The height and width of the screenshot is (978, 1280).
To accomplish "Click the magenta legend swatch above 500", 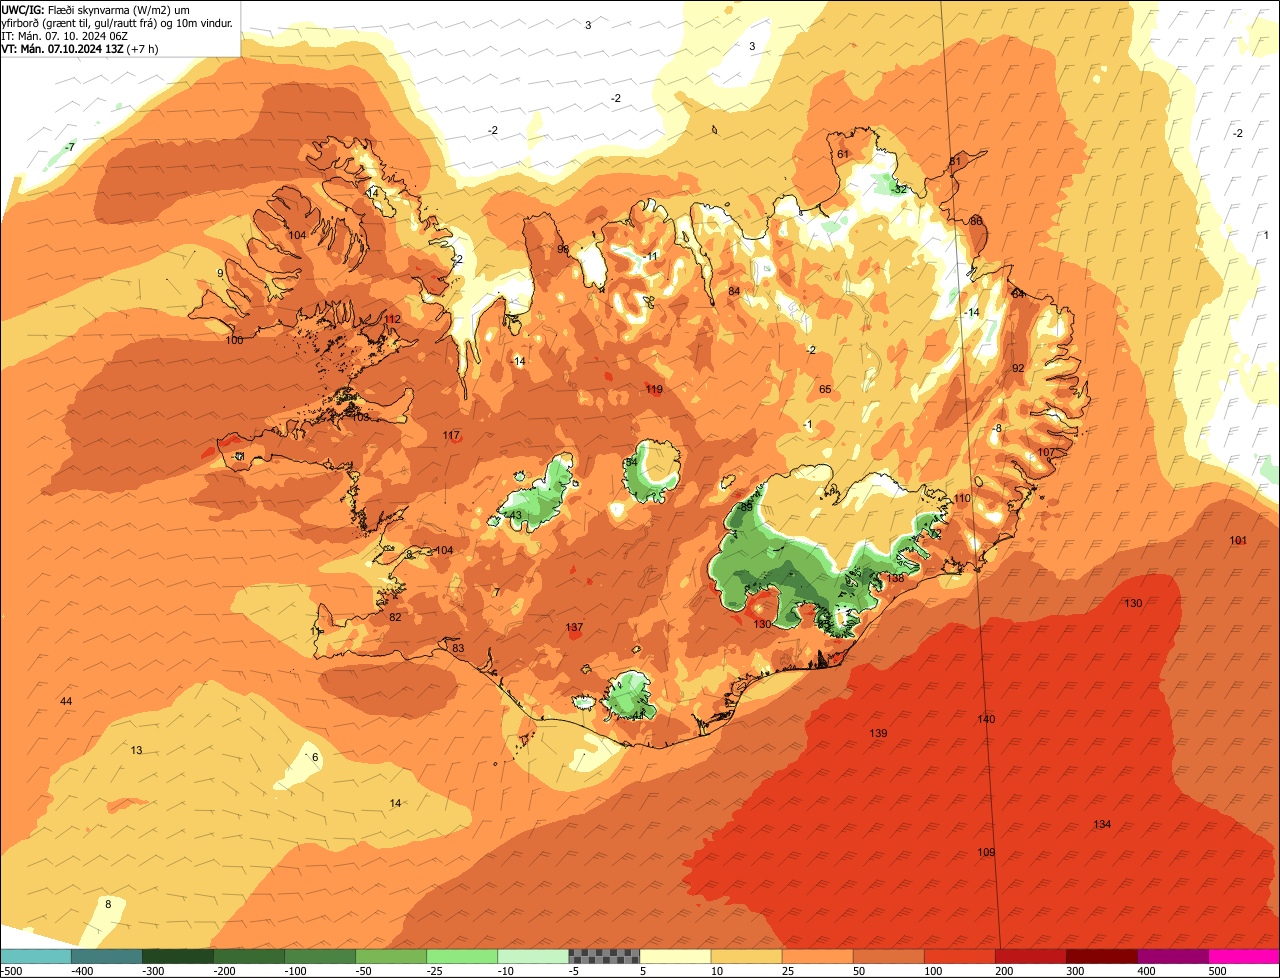I will [x=1243, y=956].
